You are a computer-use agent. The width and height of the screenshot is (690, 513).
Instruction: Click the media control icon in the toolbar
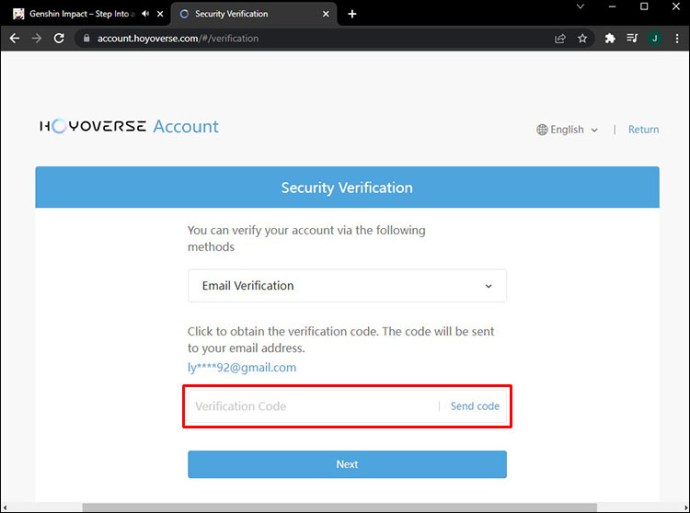632,38
